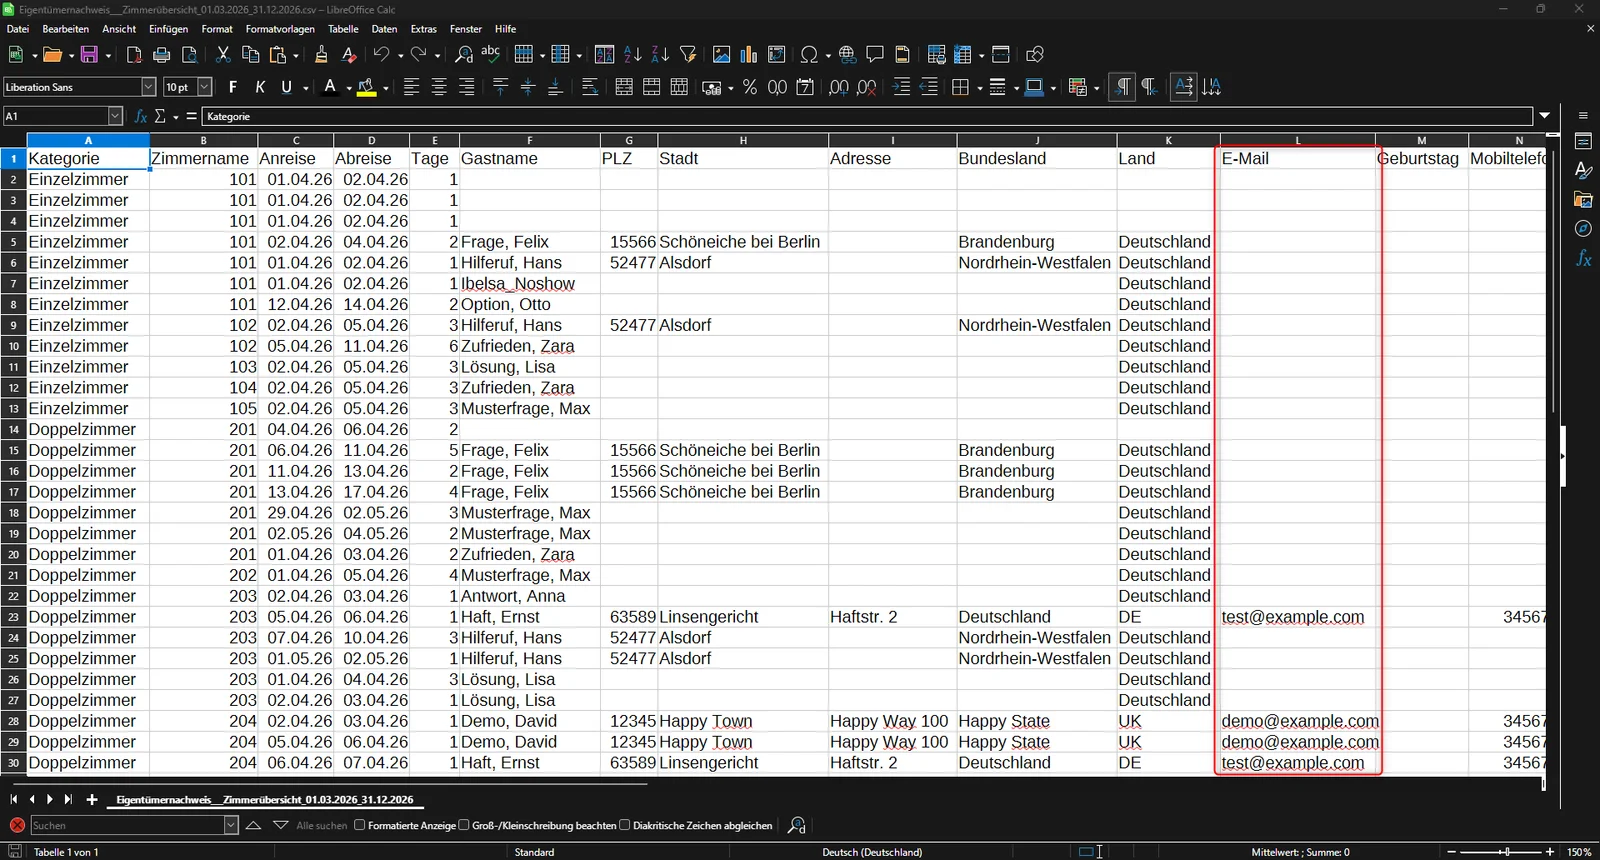This screenshot has height=860, width=1600.
Task: Merge and center cells icon
Action: [x=624, y=87]
